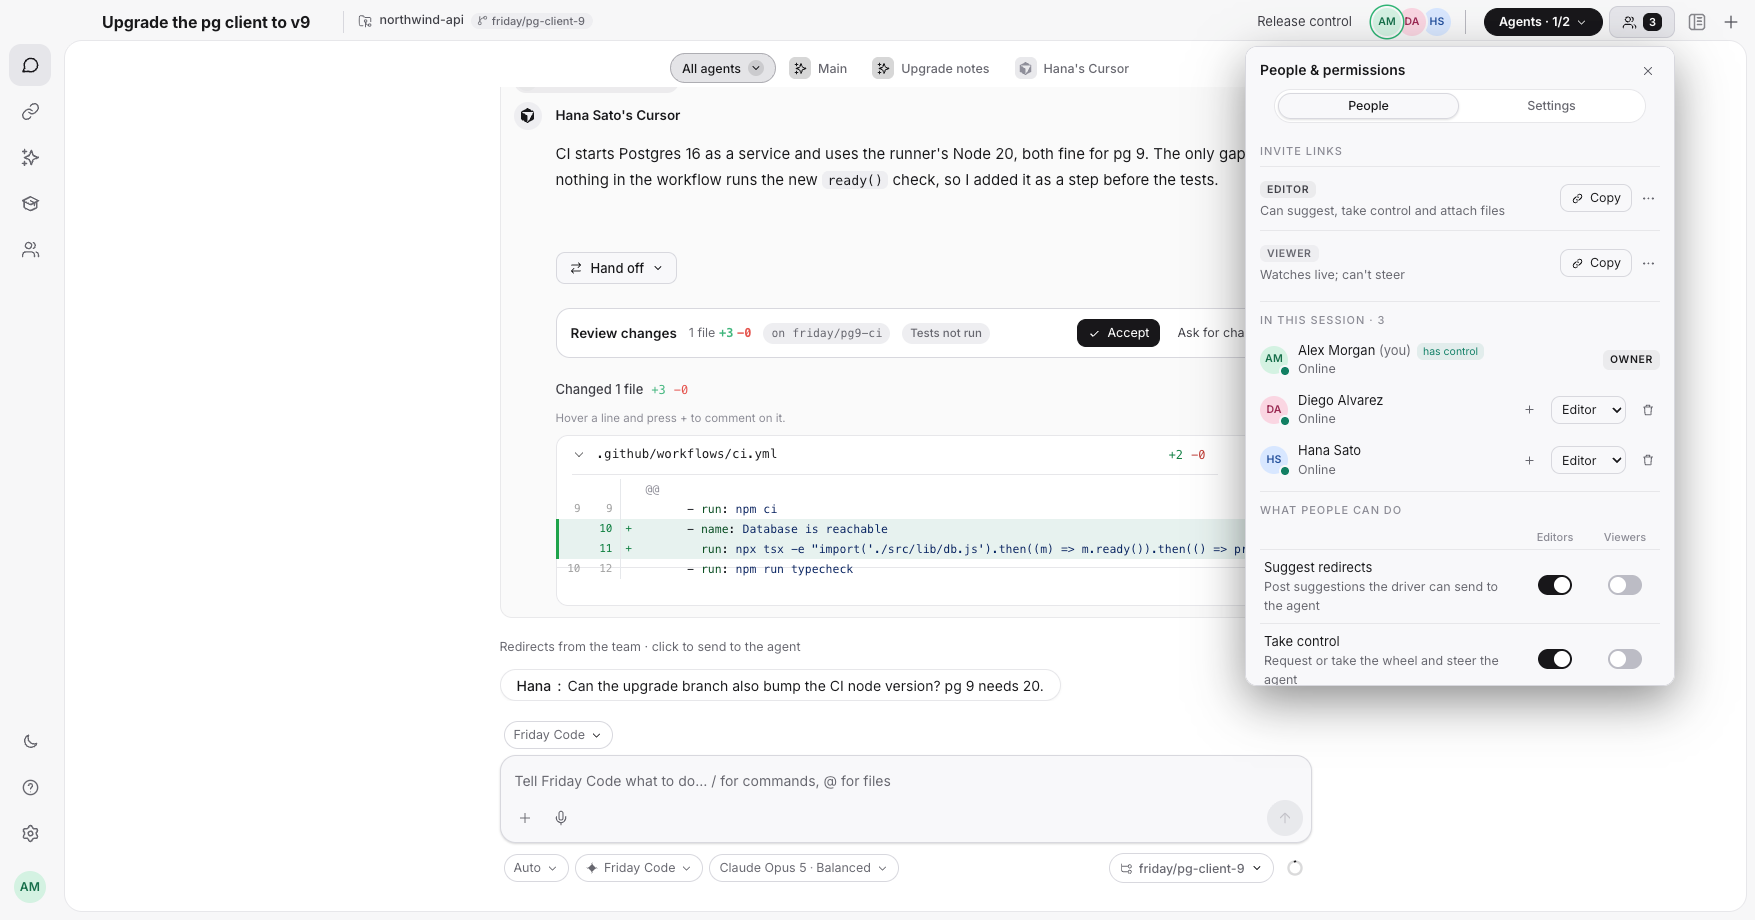The width and height of the screenshot is (1755, 920).
Task: Toggle dark mode moon icon
Action: pos(30,741)
